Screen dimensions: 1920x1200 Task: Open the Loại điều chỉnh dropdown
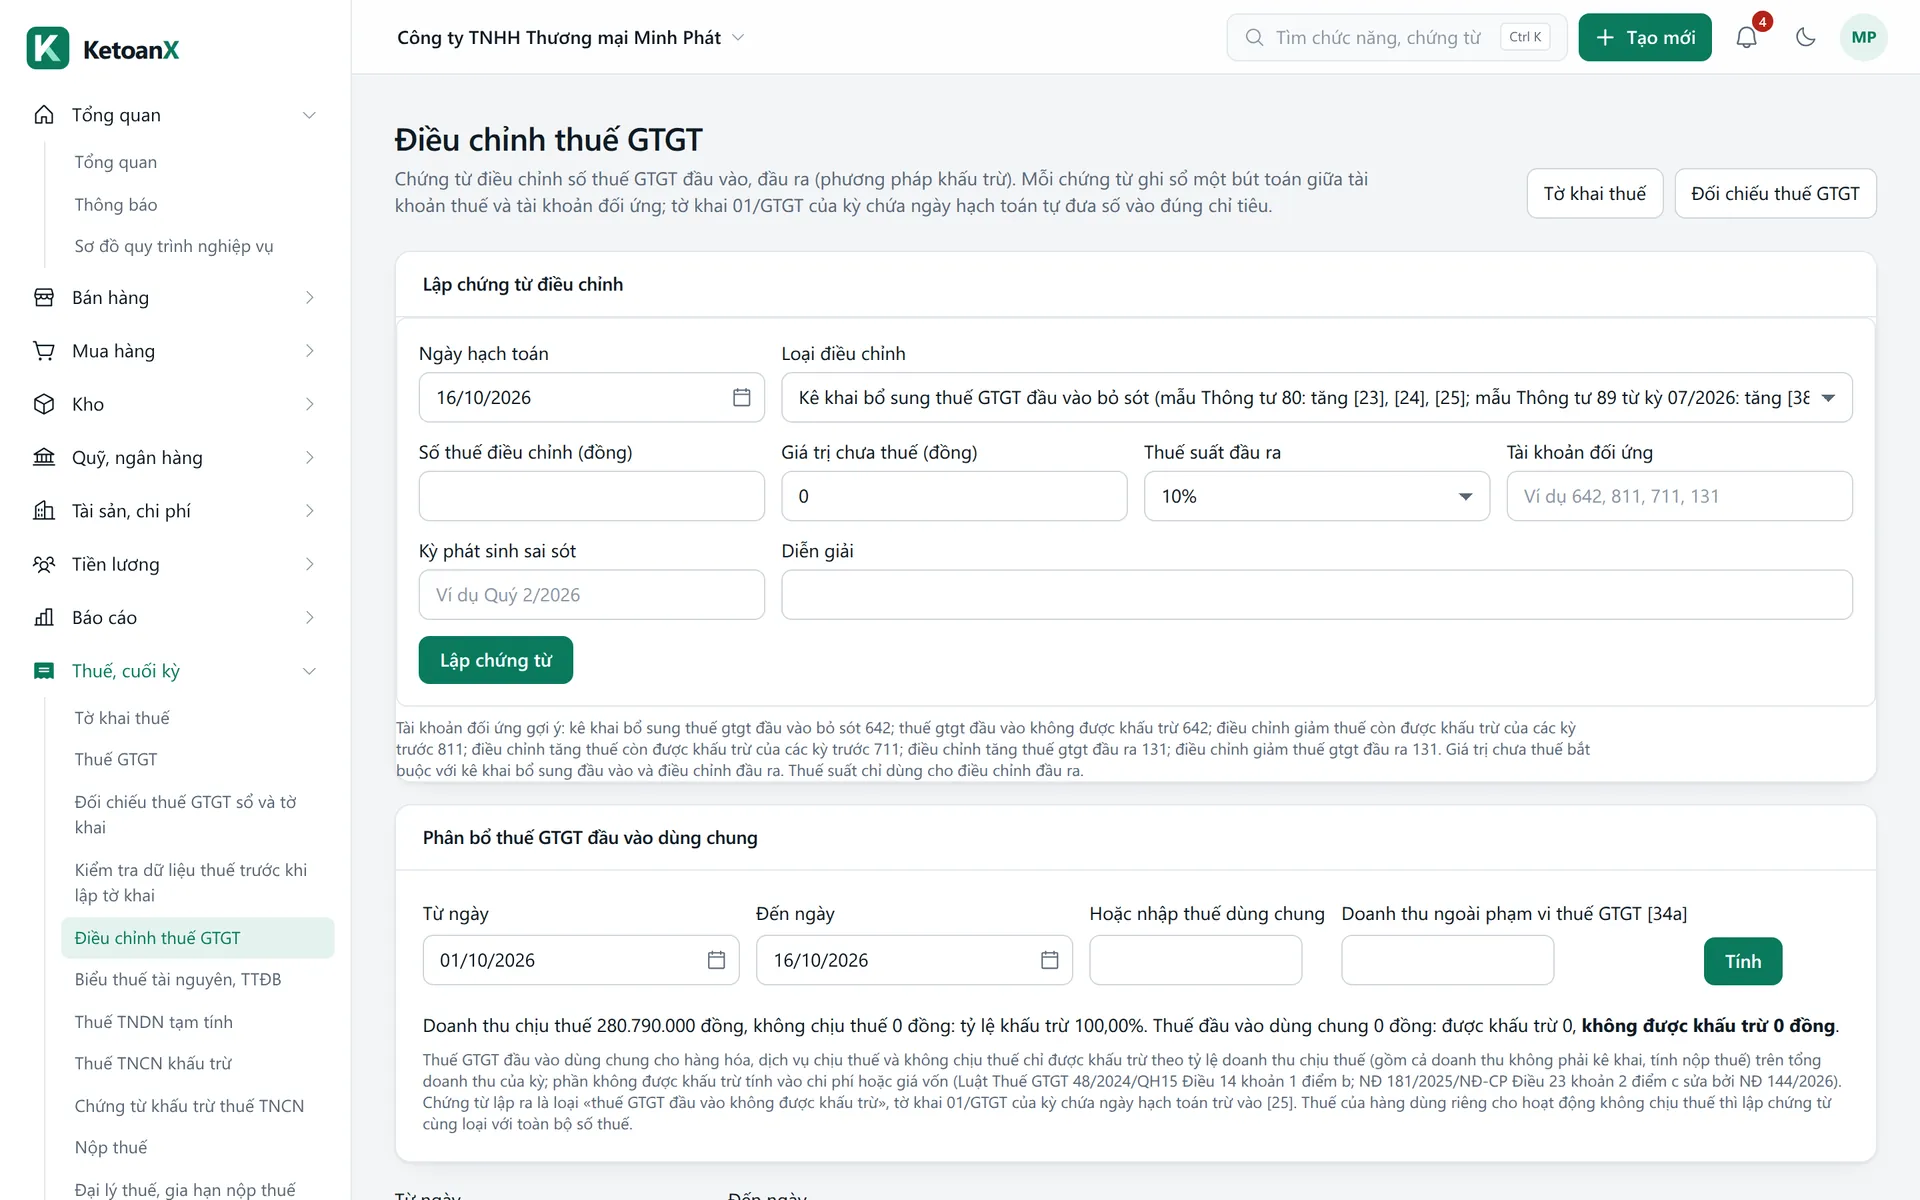click(1316, 398)
